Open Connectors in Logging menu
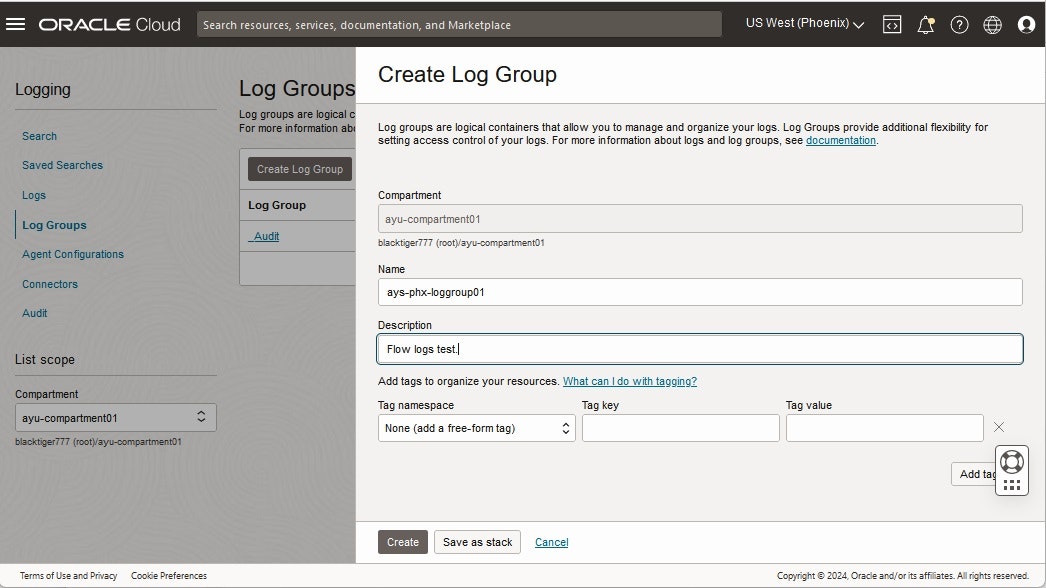This screenshot has width=1046, height=588. 50,284
